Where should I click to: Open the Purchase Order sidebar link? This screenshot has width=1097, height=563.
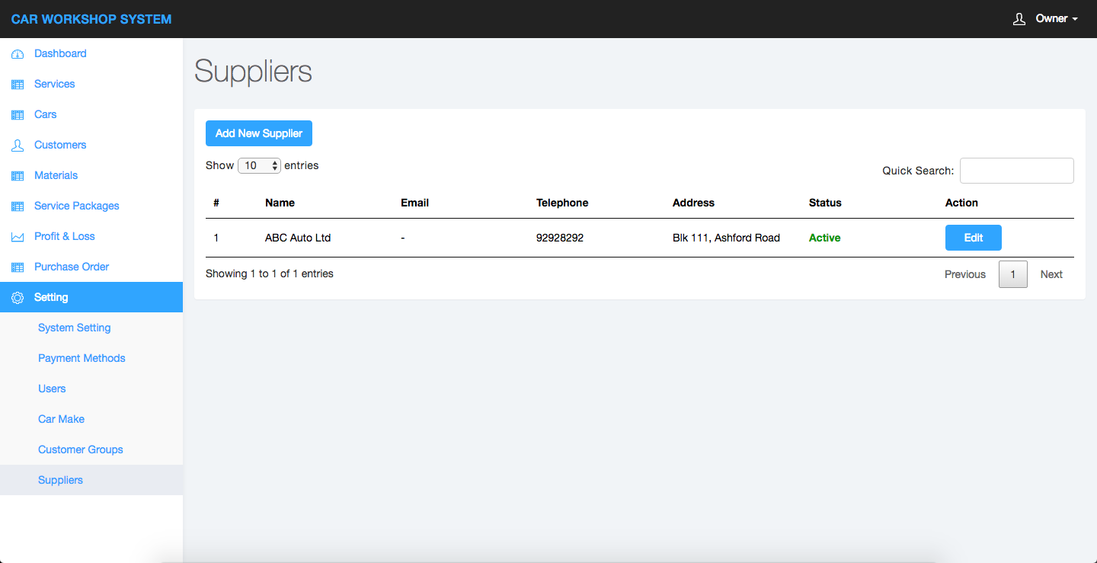tap(72, 267)
